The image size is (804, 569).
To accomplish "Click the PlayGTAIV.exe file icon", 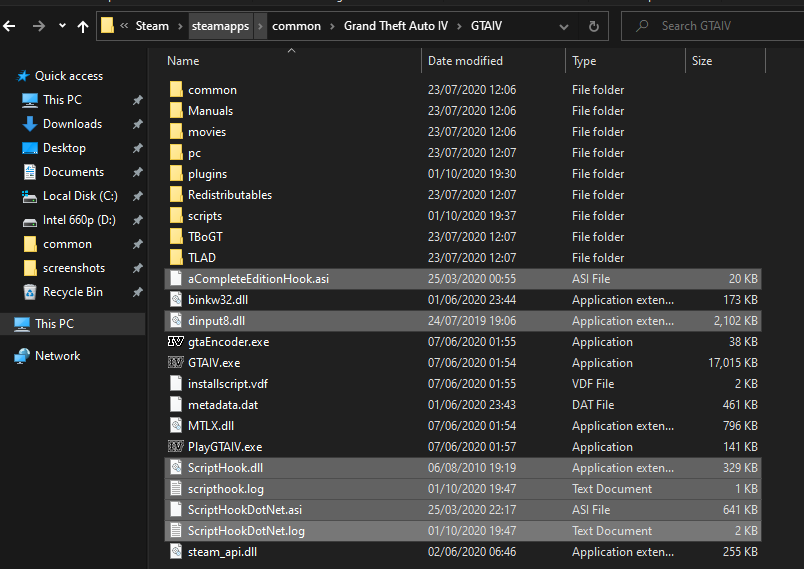I will [176, 447].
